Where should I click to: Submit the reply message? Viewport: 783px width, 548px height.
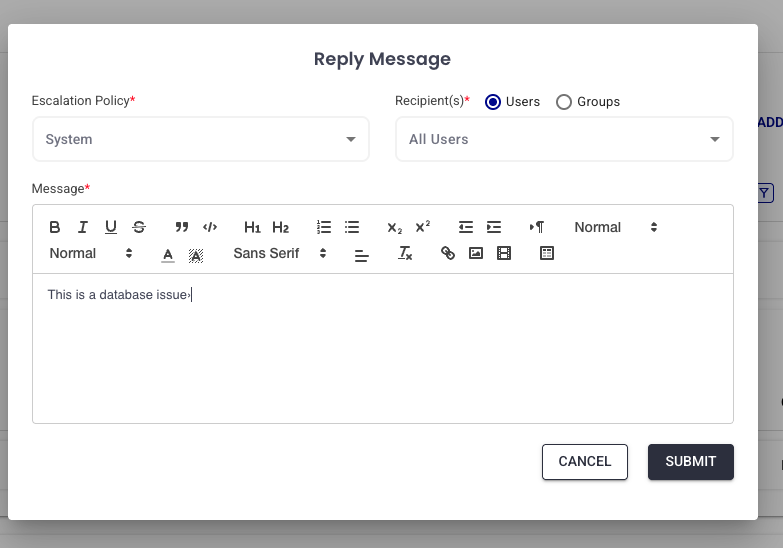tap(691, 462)
